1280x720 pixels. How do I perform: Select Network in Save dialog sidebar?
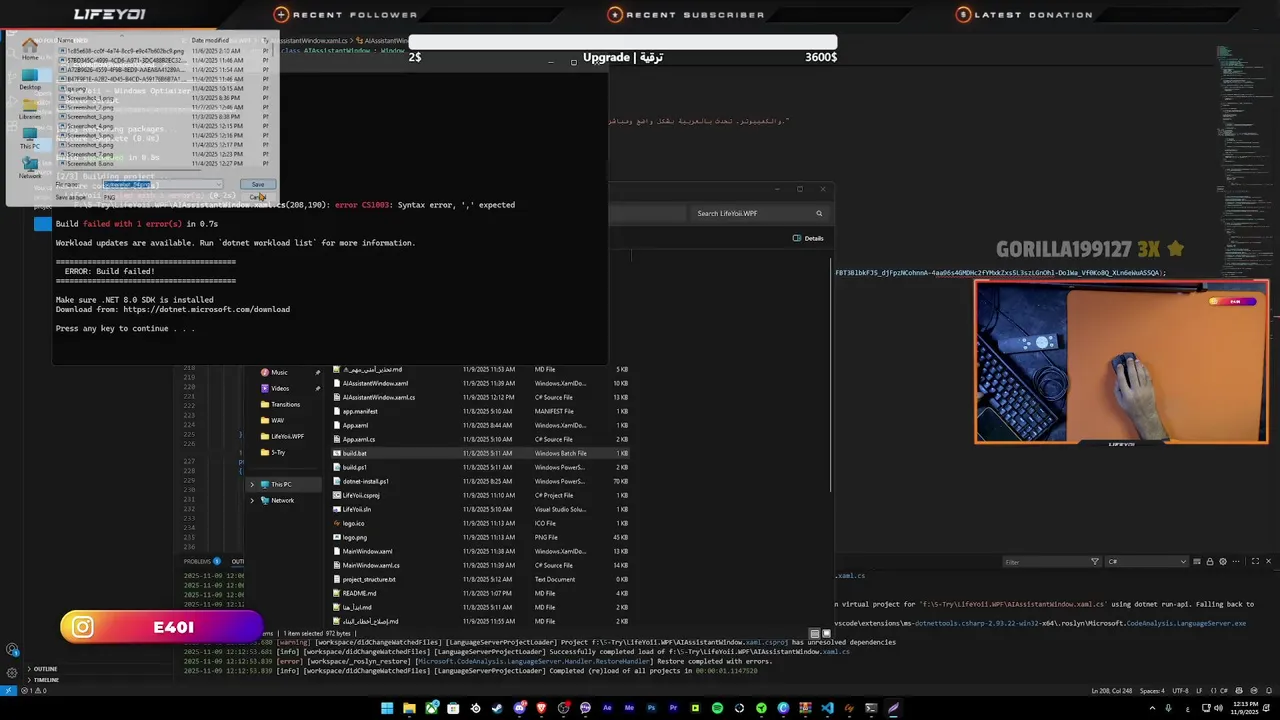pyautogui.click(x=30, y=167)
